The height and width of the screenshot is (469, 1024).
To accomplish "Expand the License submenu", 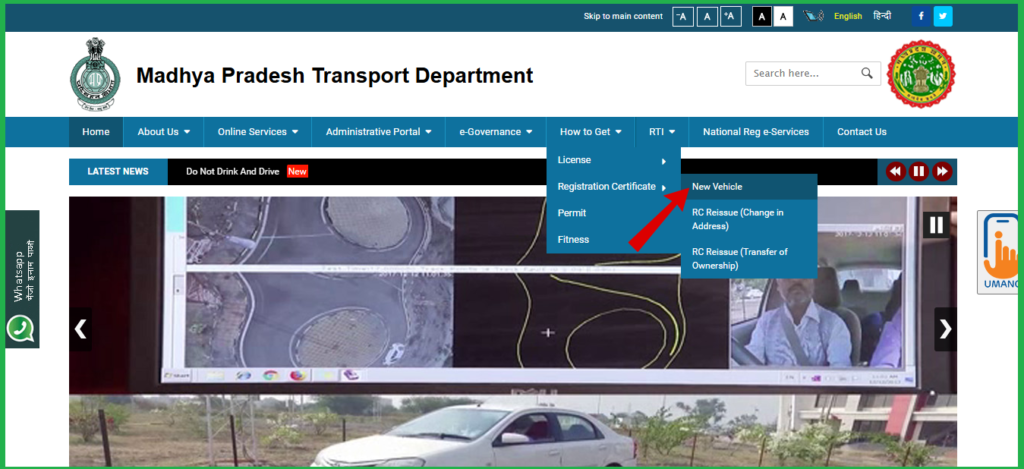I will pos(612,160).
